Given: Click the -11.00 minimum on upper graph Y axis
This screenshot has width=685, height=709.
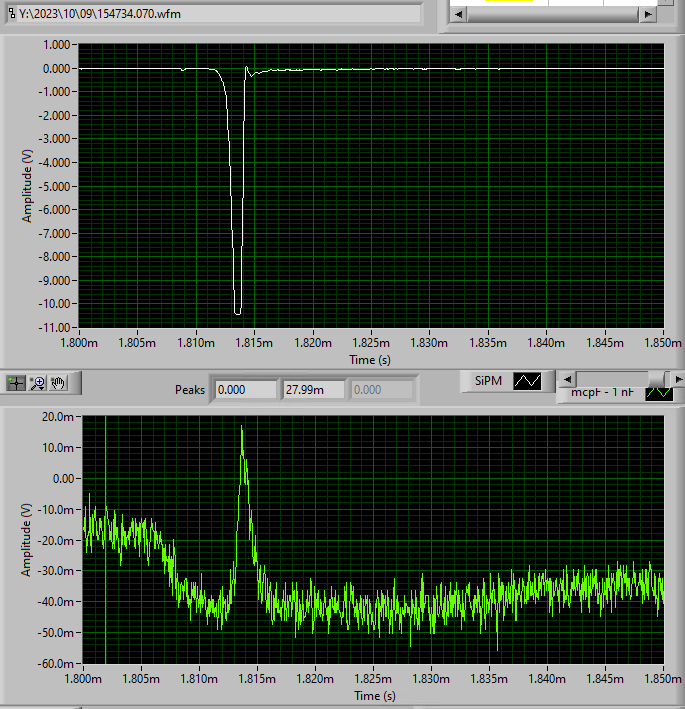Looking at the screenshot, I should pyautogui.click(x=54, y=327).
